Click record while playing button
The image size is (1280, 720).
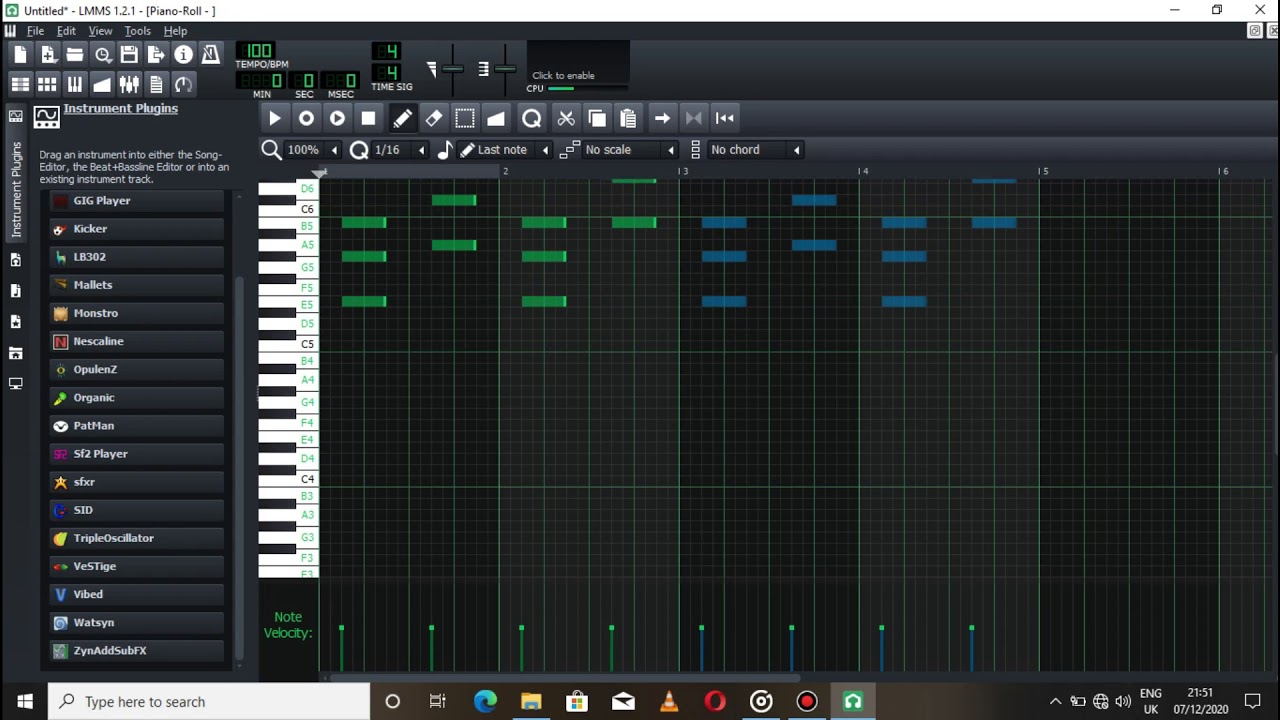tap(337, 118)
